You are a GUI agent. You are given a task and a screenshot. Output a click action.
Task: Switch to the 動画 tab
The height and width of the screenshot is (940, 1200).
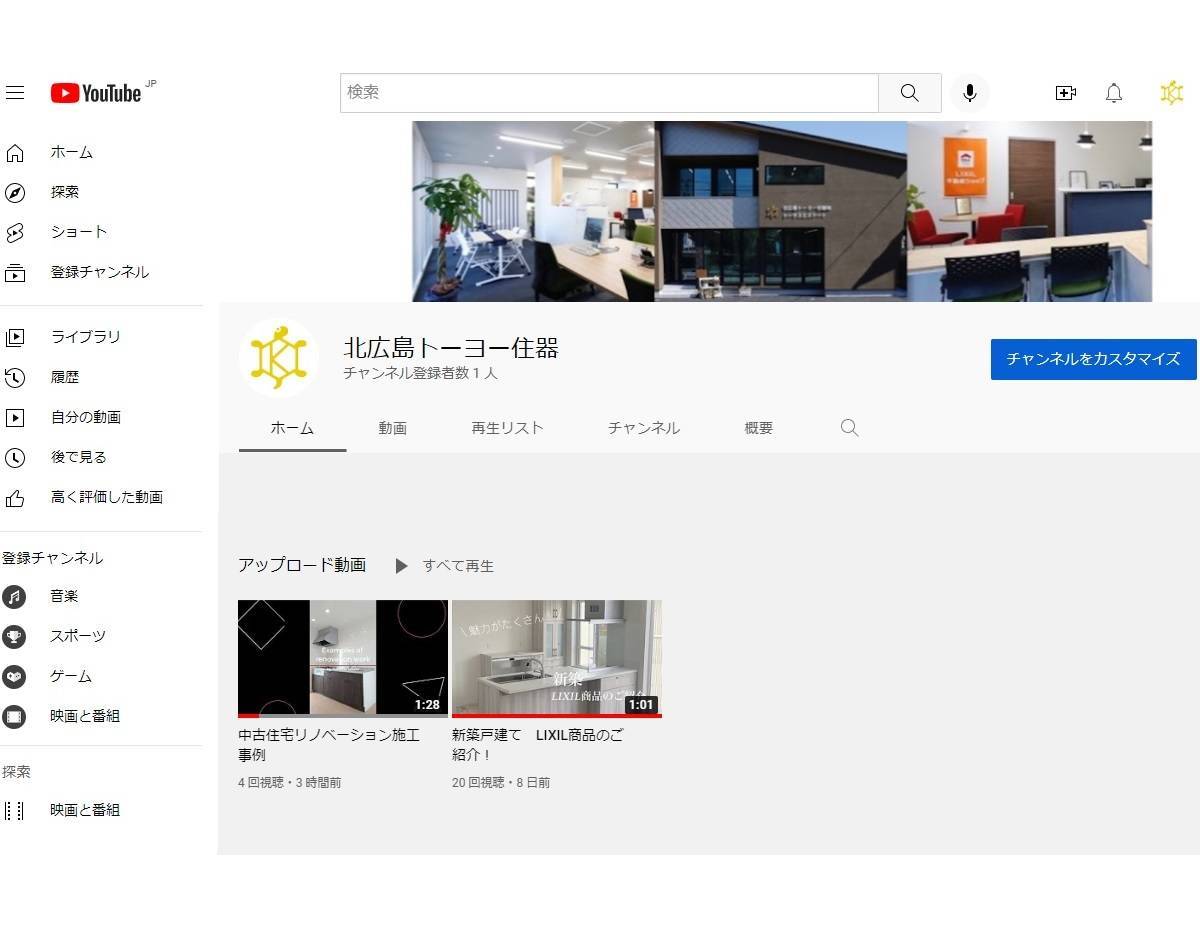392,428
